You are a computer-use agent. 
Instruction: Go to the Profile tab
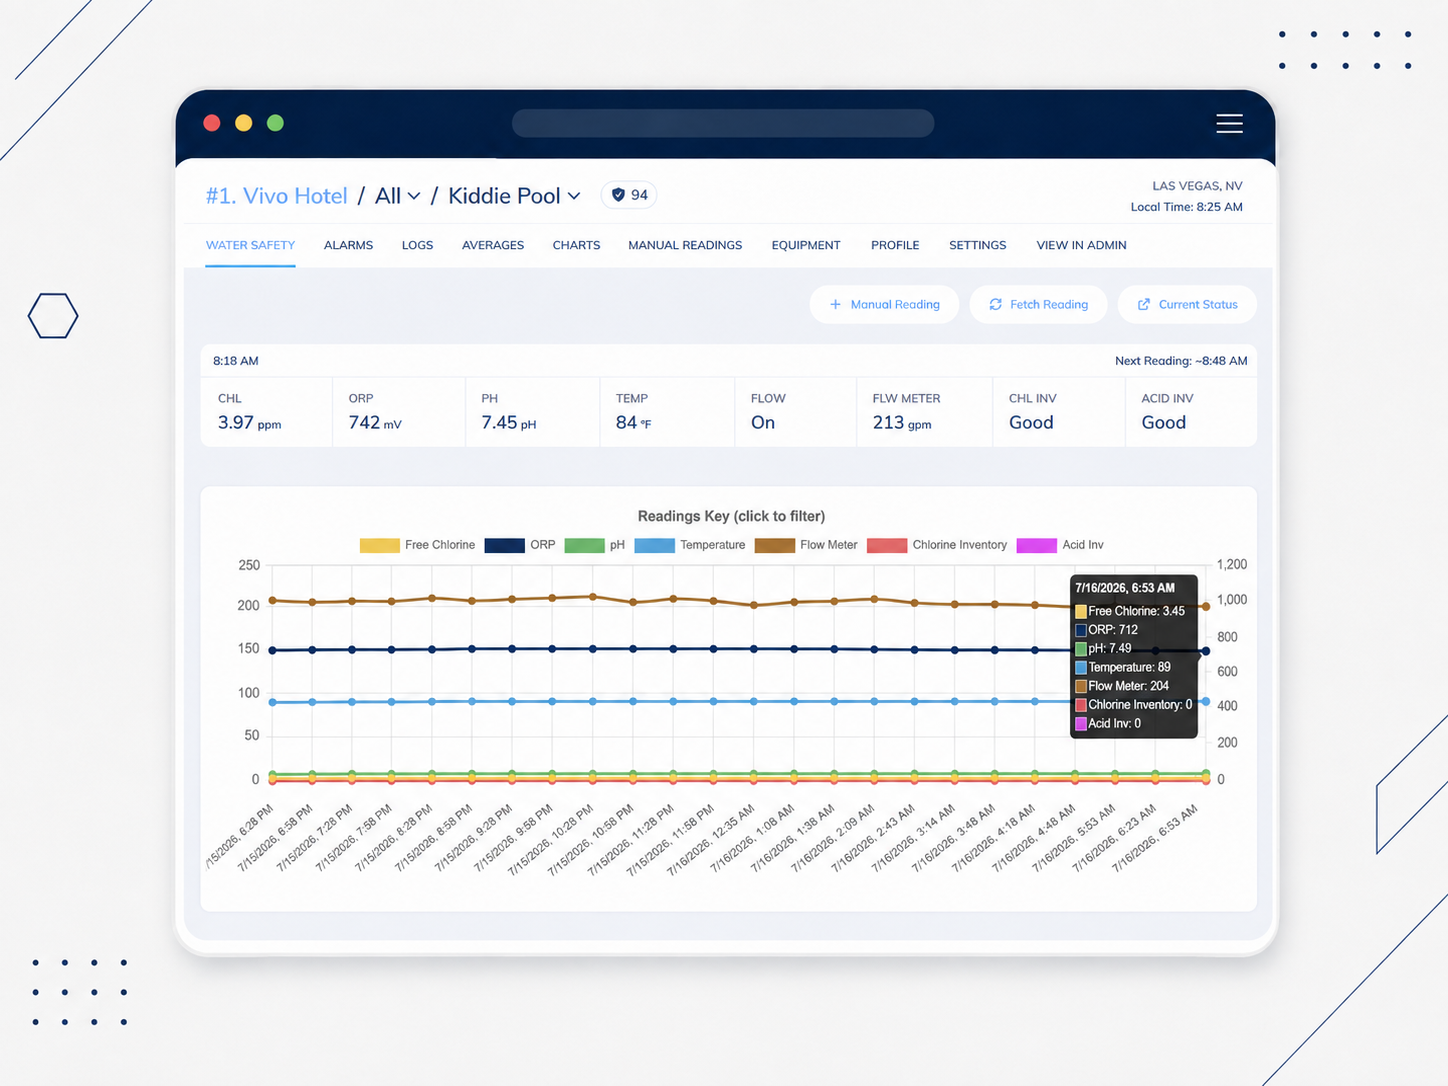pos(895,245)
